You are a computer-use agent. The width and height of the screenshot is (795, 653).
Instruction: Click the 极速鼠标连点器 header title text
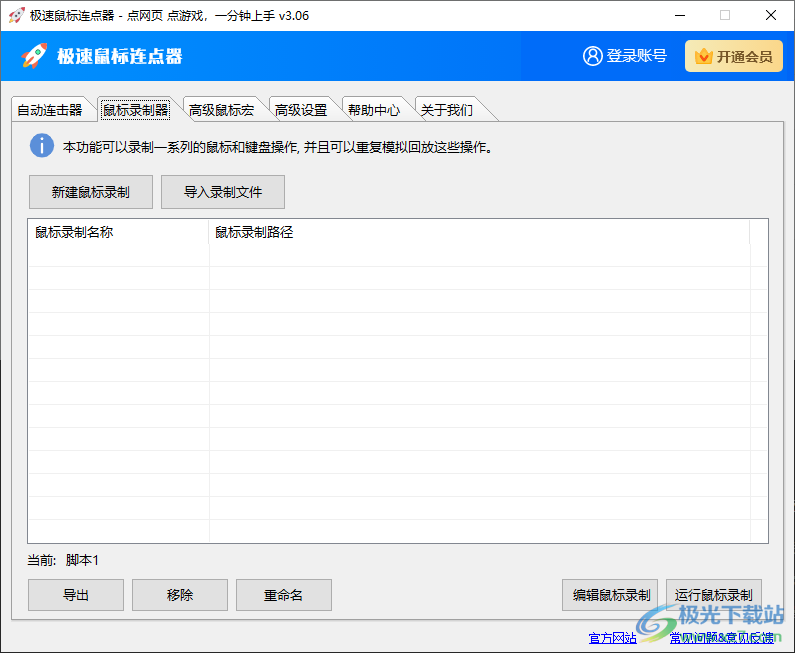pyautogui.click(x=120, y=56)
